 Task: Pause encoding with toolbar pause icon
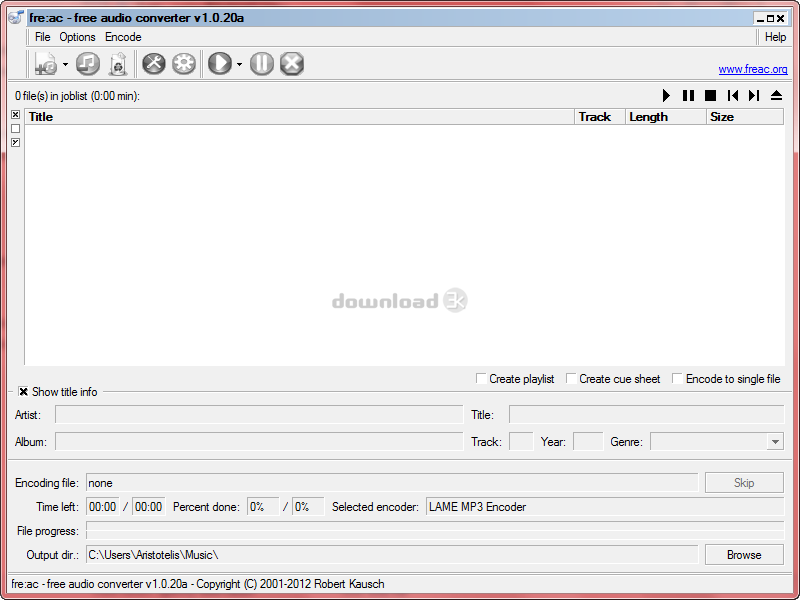pyautogui.click(x=262, y=64)
